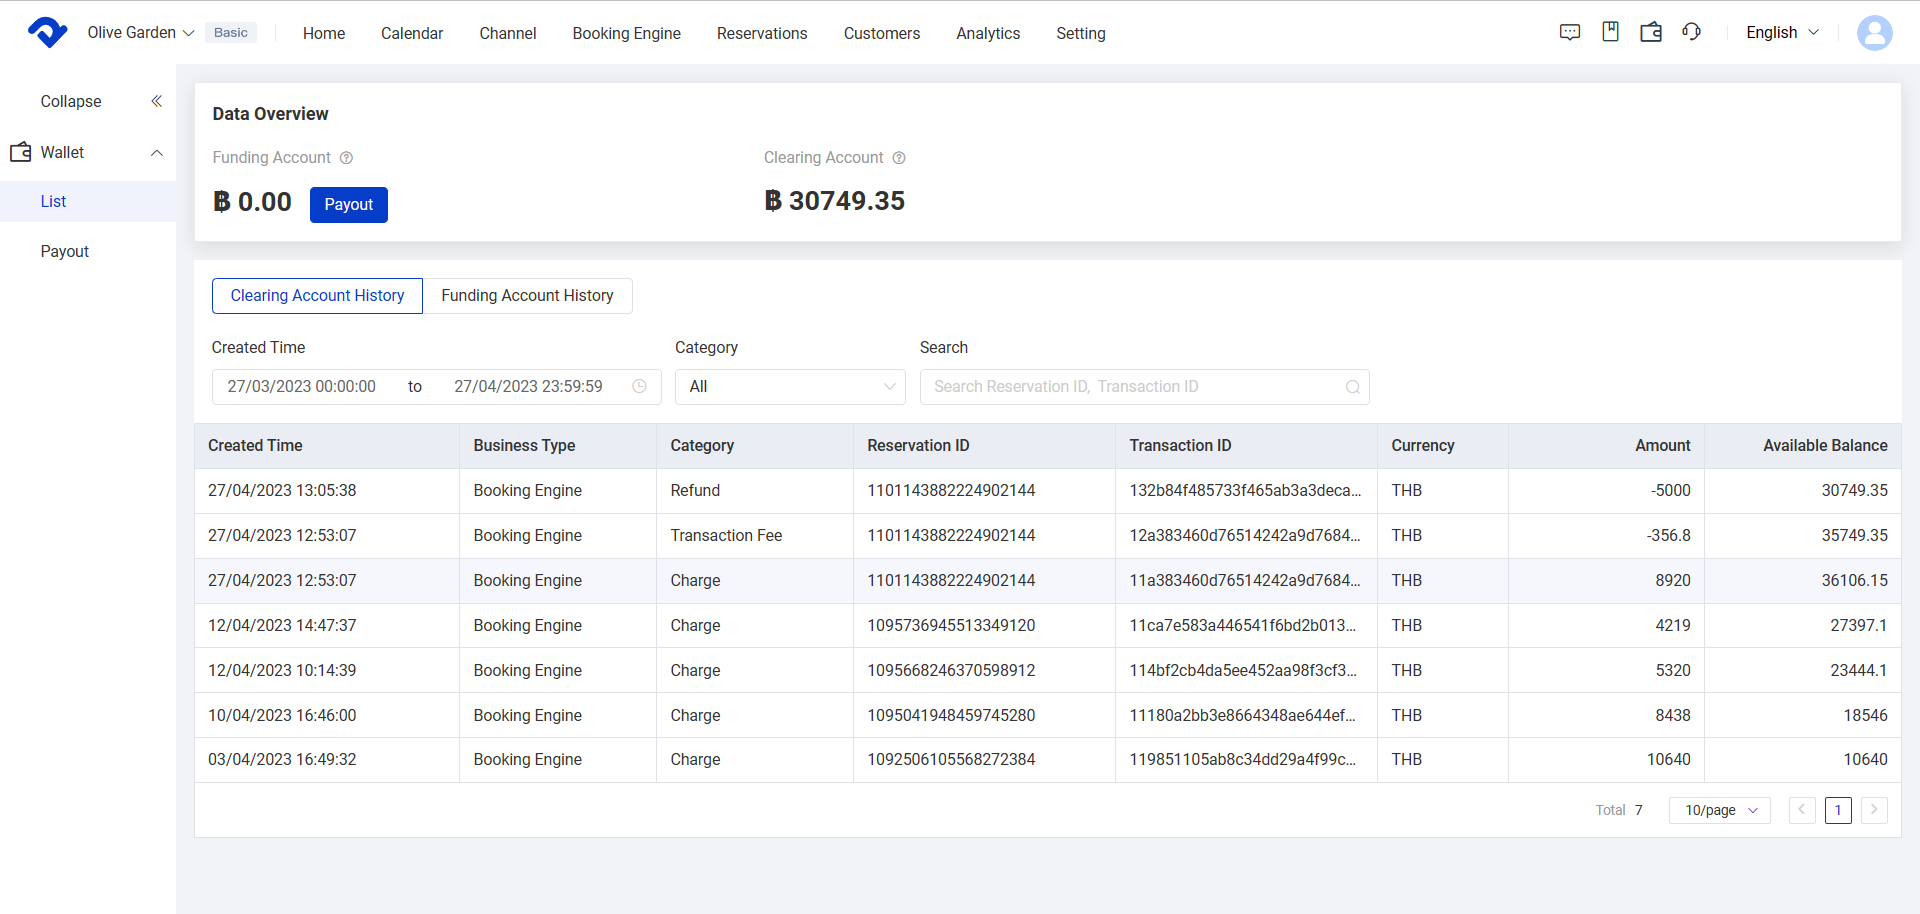Click reservation ID 1095668246370598912
The width and height of the screenshot is (1920, 914).
(x=951, y=671)
